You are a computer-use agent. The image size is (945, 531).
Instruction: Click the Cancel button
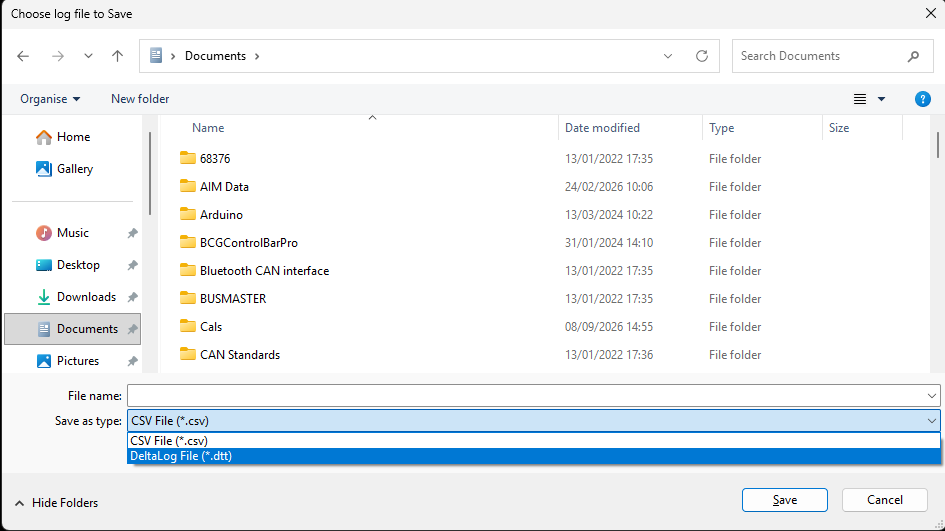(x=885, y=500)
